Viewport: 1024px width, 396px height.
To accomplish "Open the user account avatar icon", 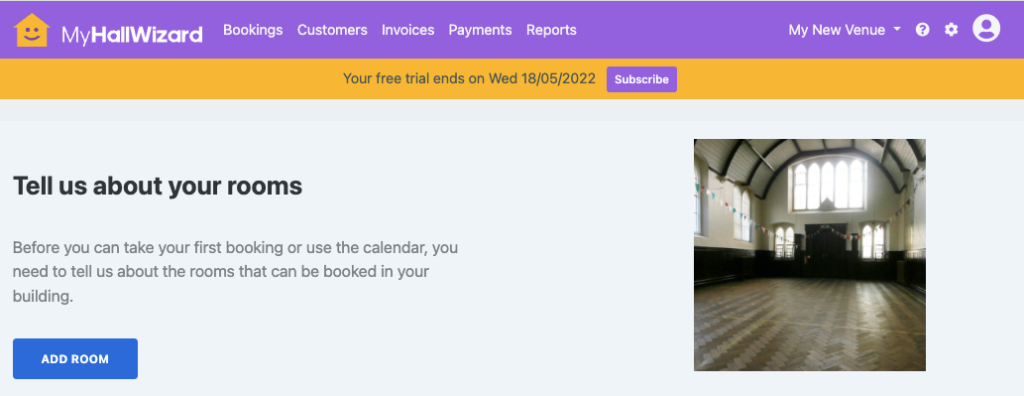I will (986, 29).
